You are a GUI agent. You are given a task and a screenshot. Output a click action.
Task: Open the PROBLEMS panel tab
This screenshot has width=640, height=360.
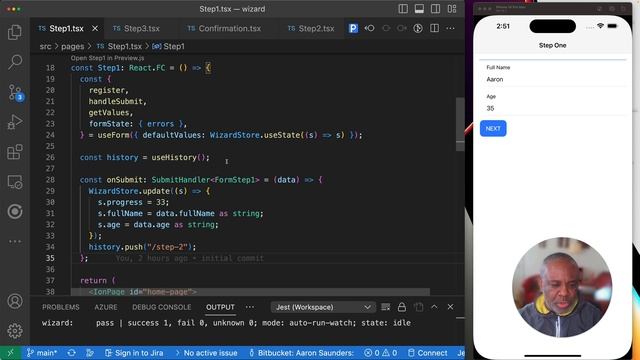click(x=61, y=307)
